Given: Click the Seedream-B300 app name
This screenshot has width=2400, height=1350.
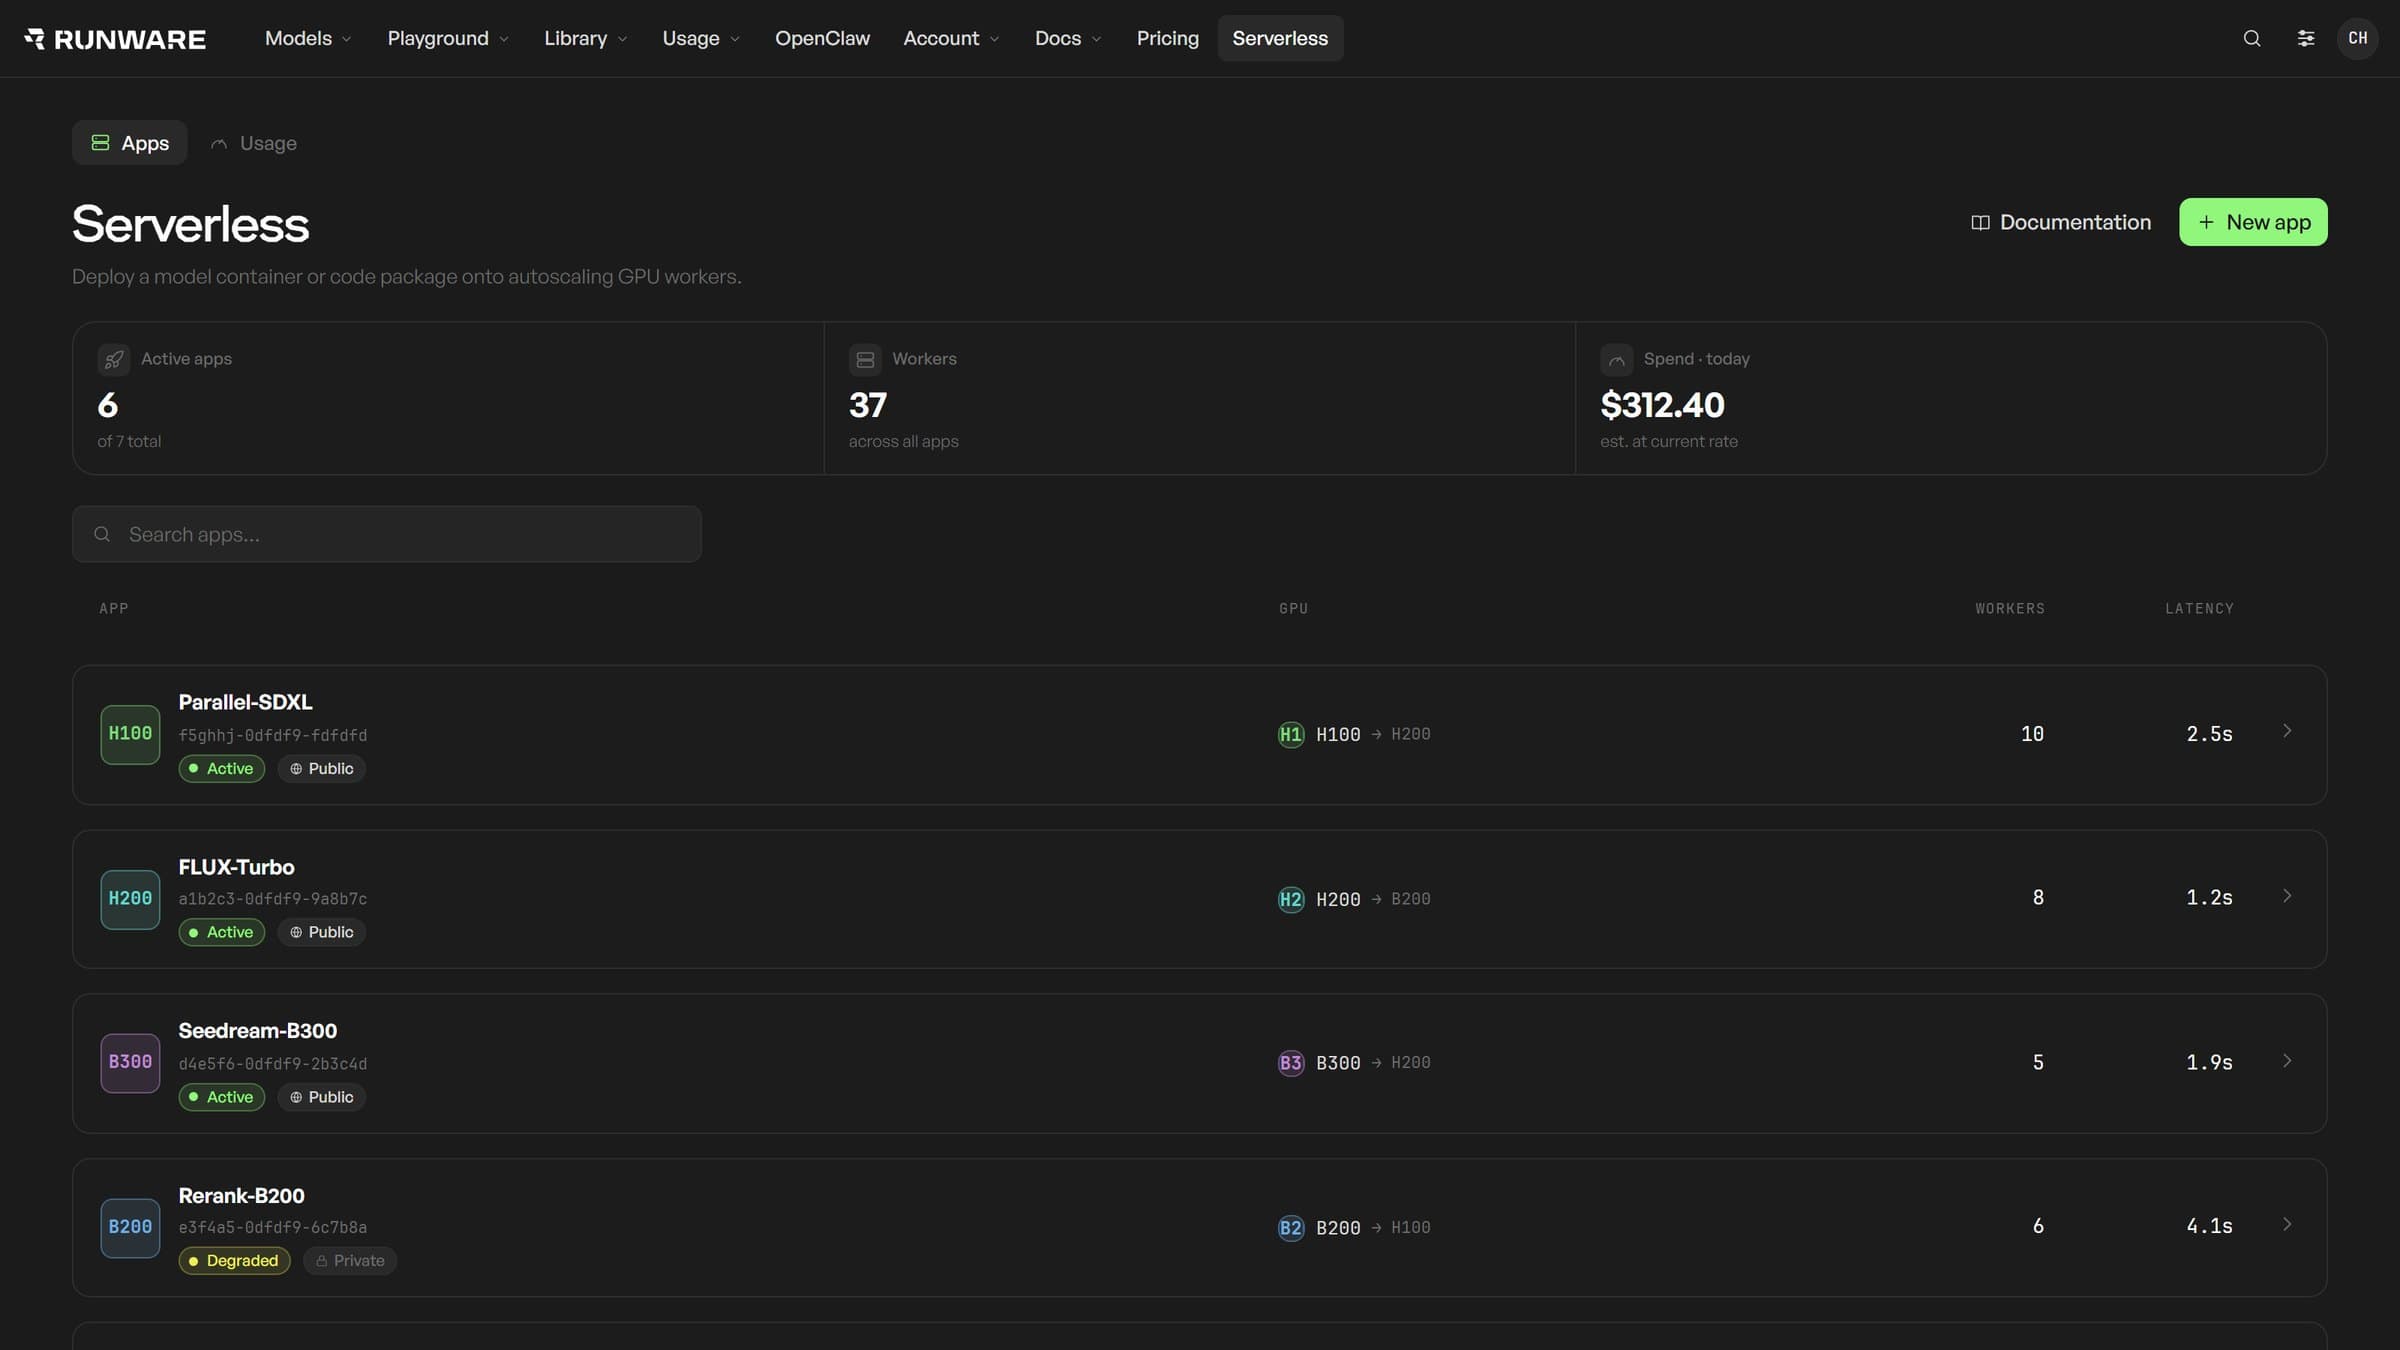Looking at the screenshot, I should tap(258, 1031).
